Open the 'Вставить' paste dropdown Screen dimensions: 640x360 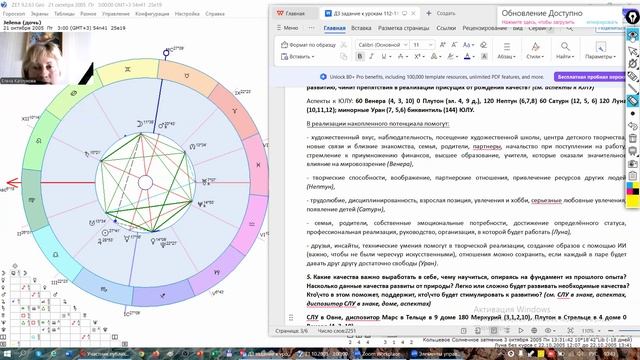tap(298, 56)
